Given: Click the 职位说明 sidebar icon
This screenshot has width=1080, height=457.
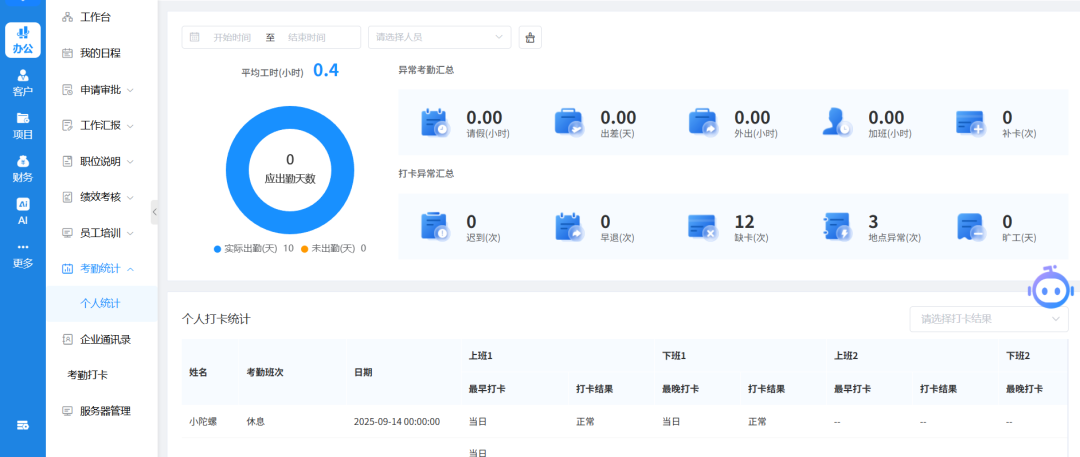Looking at the screenshot, I should click(x=68, y=161).
